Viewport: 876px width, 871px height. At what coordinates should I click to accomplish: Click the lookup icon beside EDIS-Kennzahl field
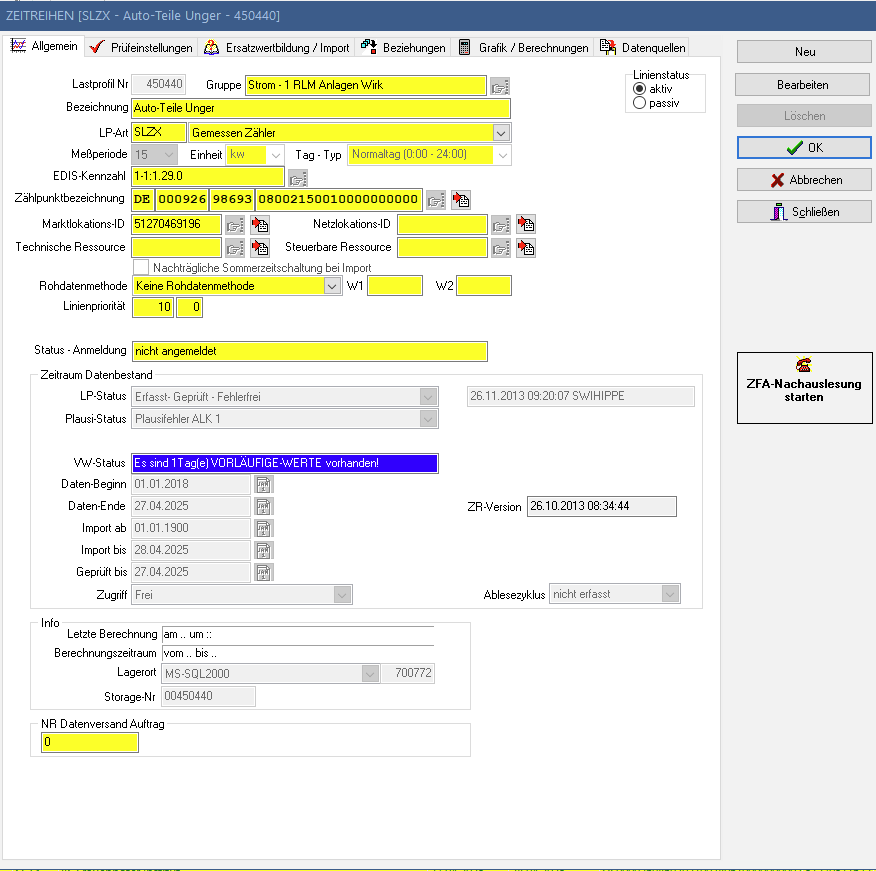click(x=297, y=178)
